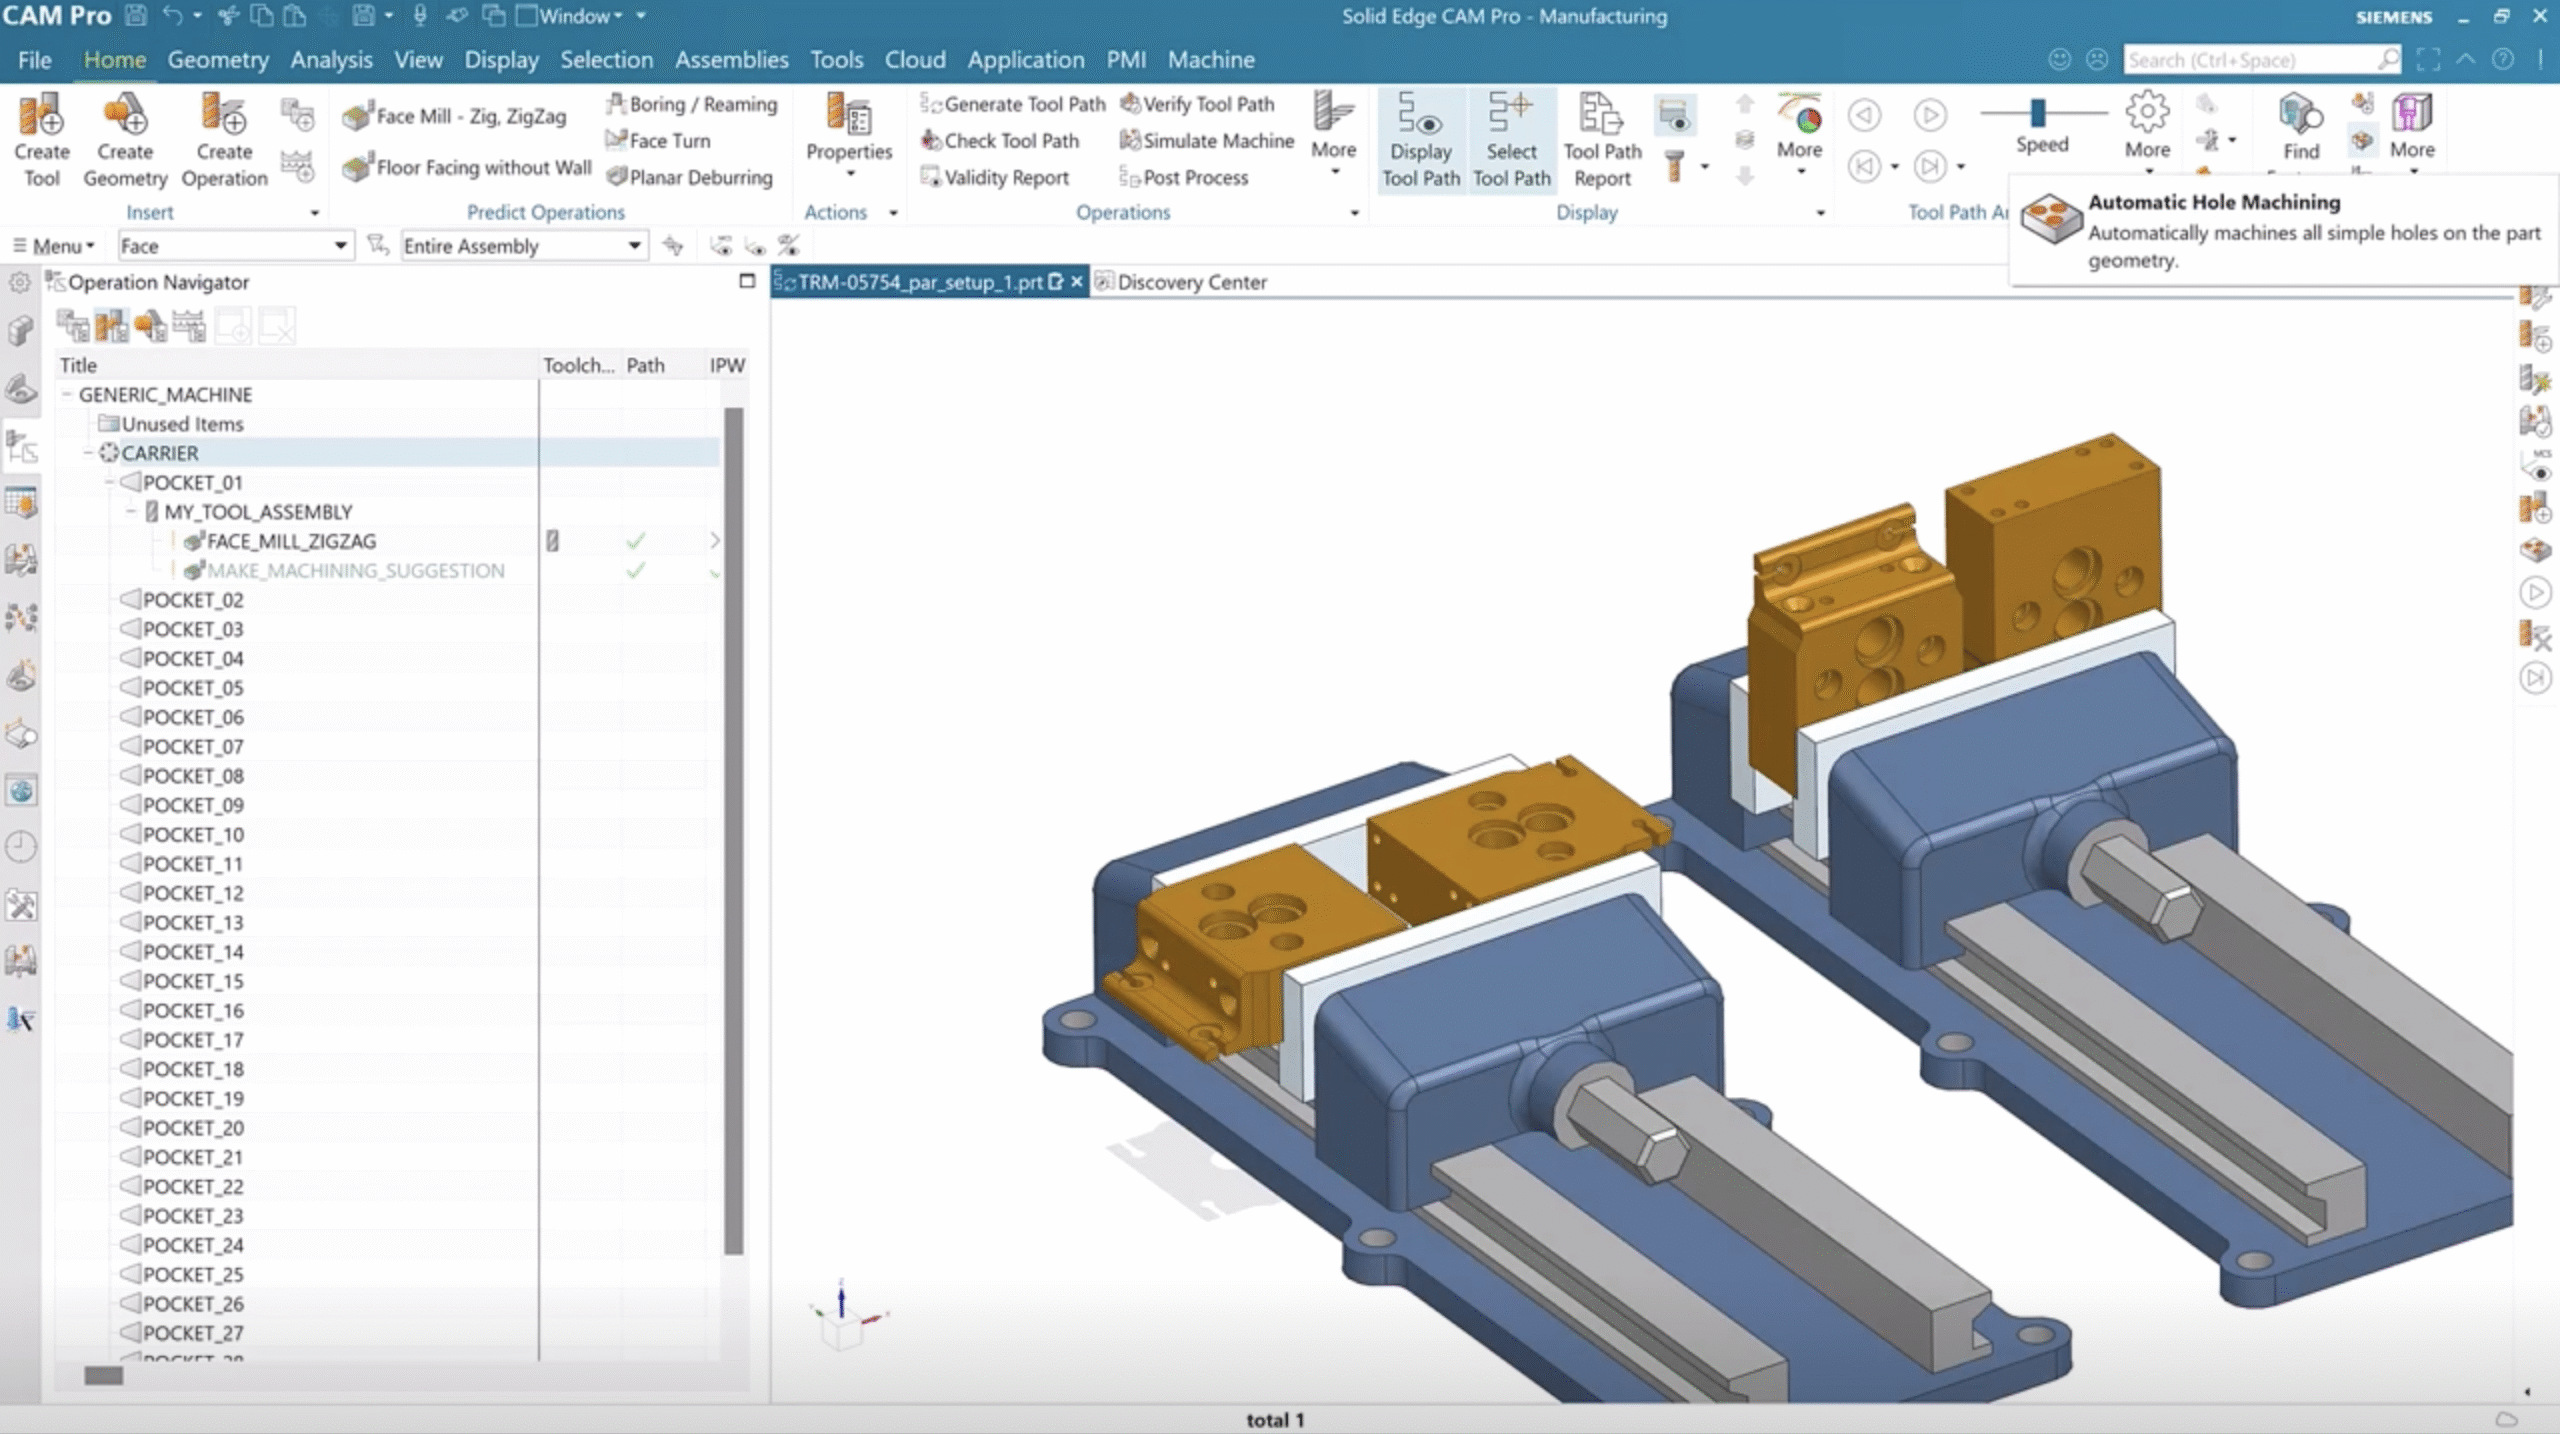Click the toolchanger checkbox for FACE_MILL_ZIGZAG

551,541
